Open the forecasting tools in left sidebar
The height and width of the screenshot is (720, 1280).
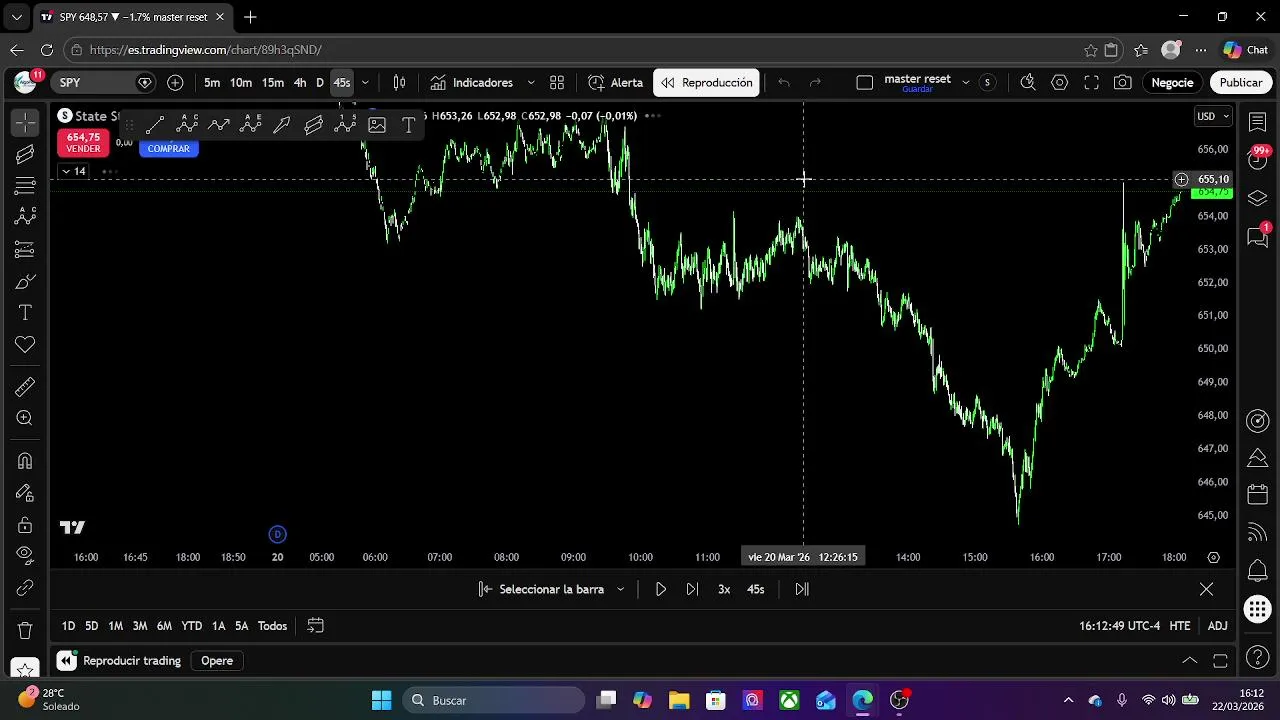pos(25,249)
